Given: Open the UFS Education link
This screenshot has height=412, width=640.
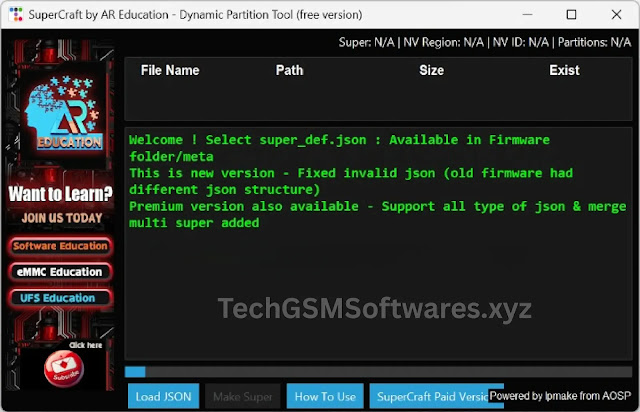Looking at the screenshot, I should [x=60, y=298].
